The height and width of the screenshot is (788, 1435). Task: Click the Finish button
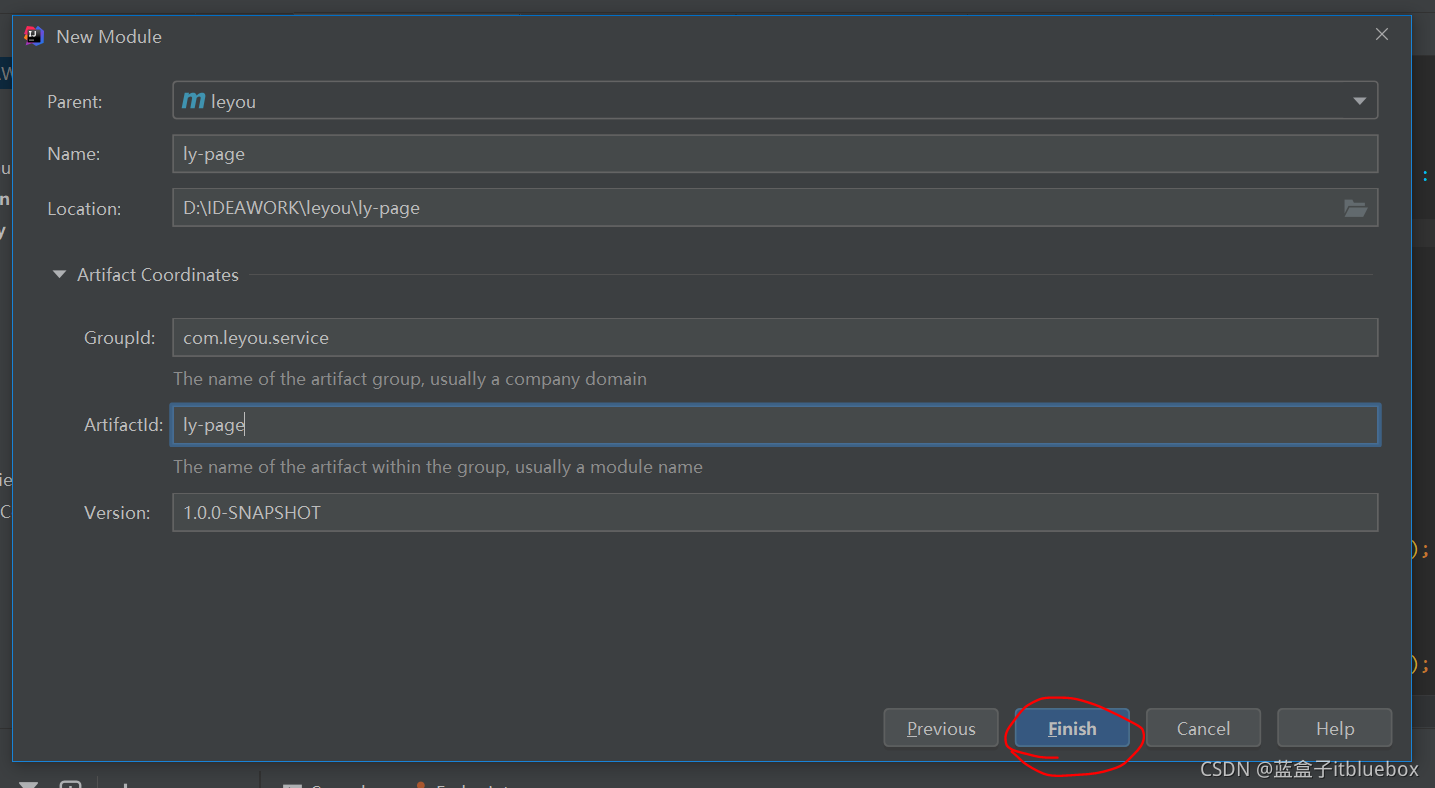[x=1072, y=728]
